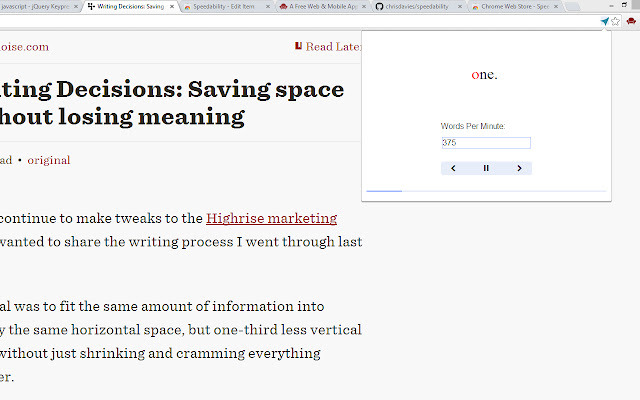Click the Words Per Minute input field
Screen dimensions: 640x400
pyautogui.click(x=485, y=143)
